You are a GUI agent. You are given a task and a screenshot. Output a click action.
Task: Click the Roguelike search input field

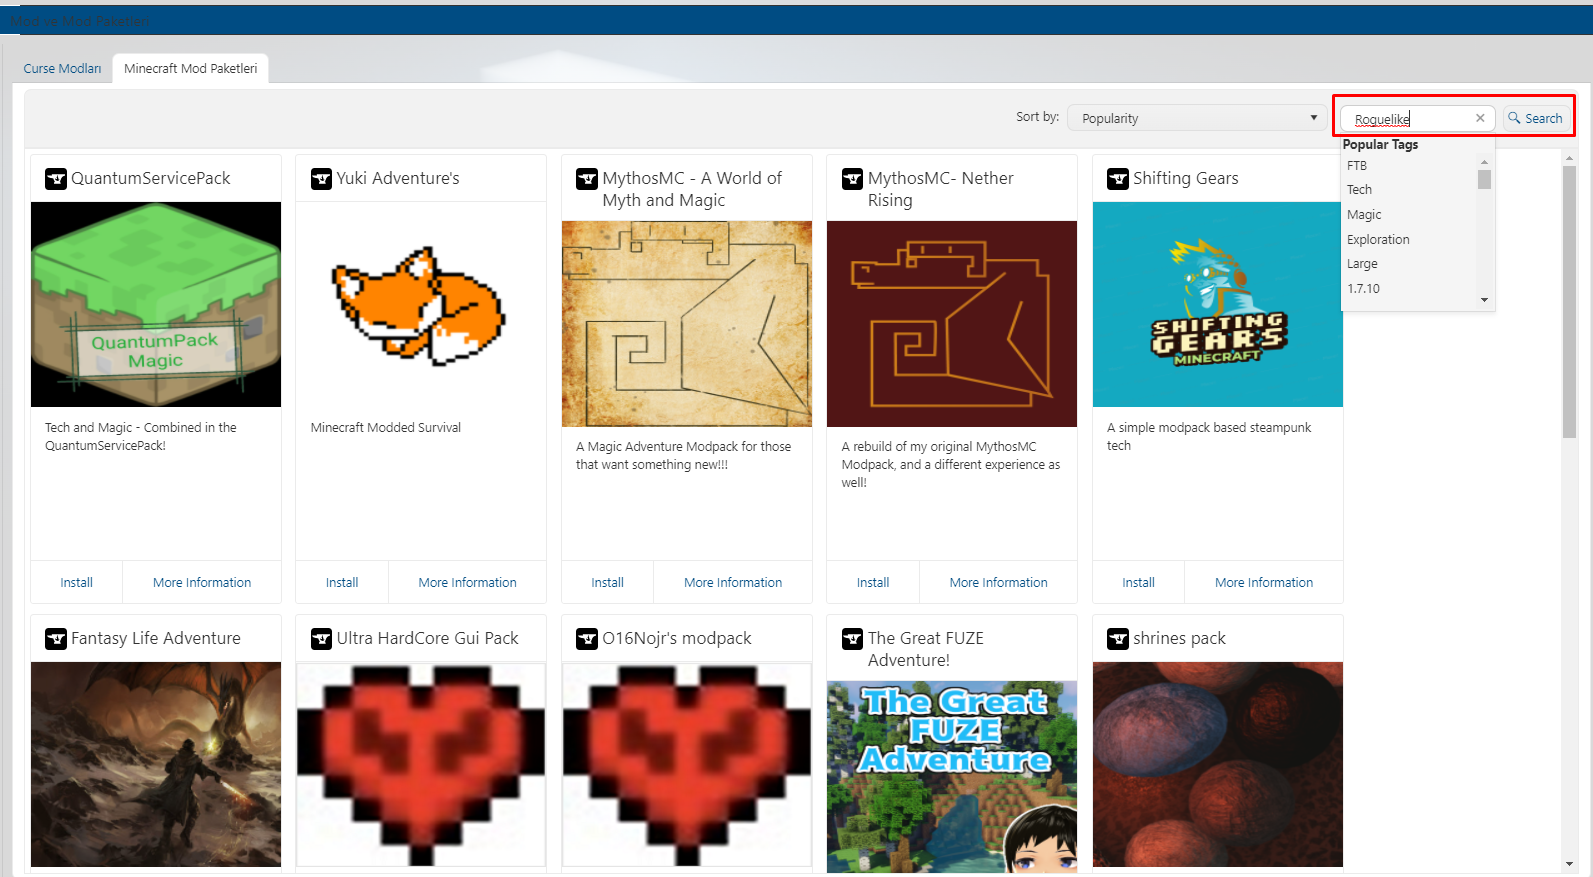(x=1410, y=119)
